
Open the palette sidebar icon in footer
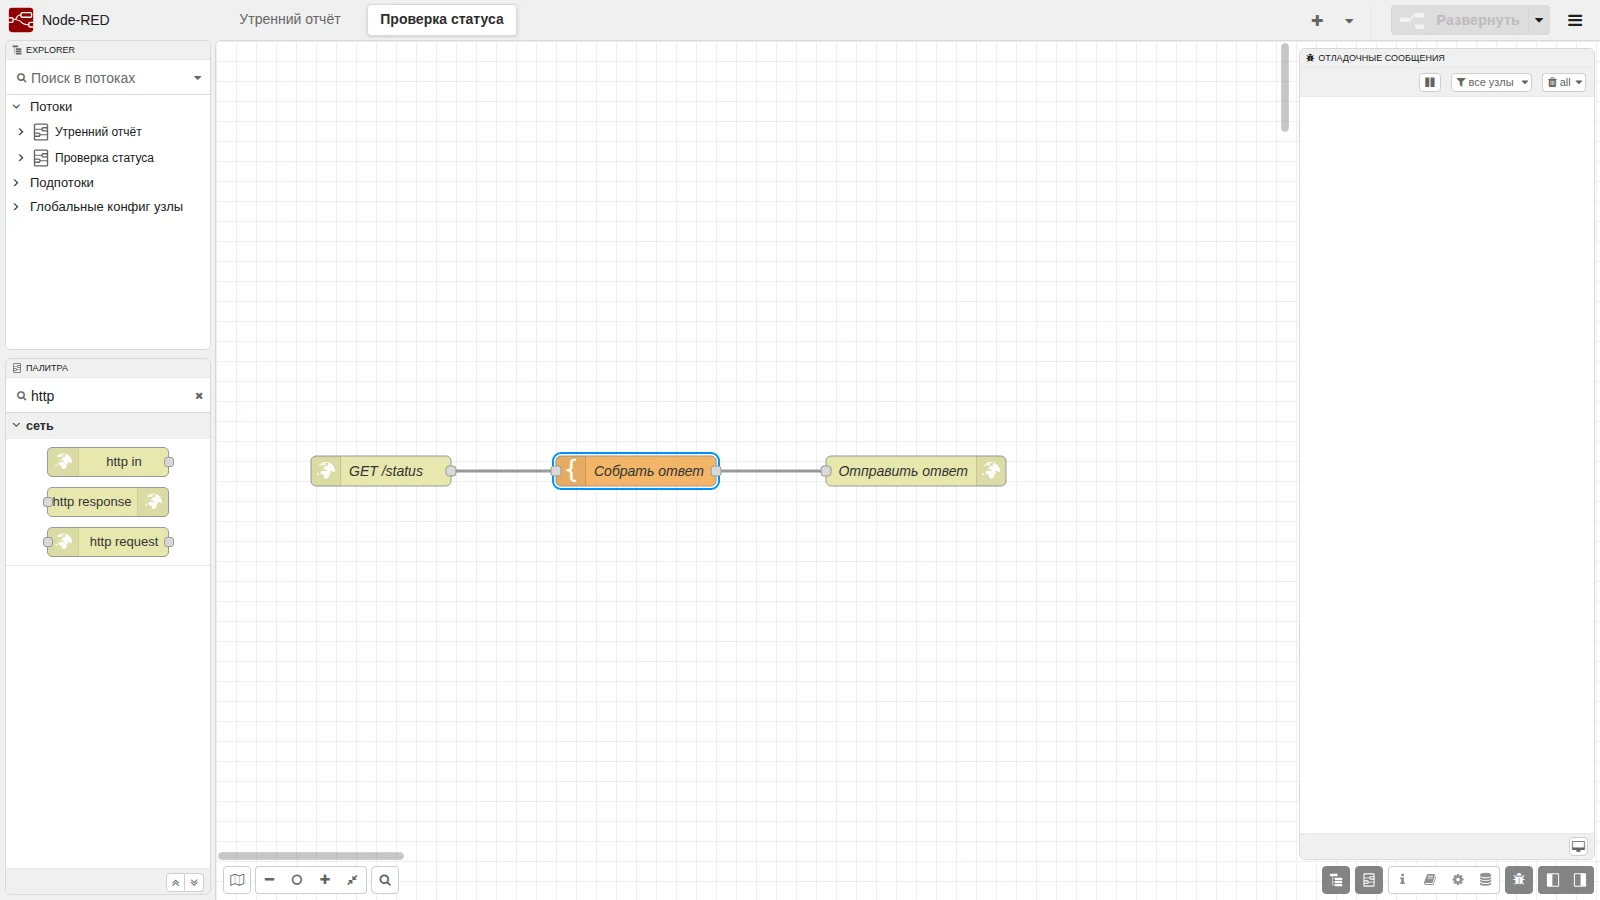[1369, 880]
